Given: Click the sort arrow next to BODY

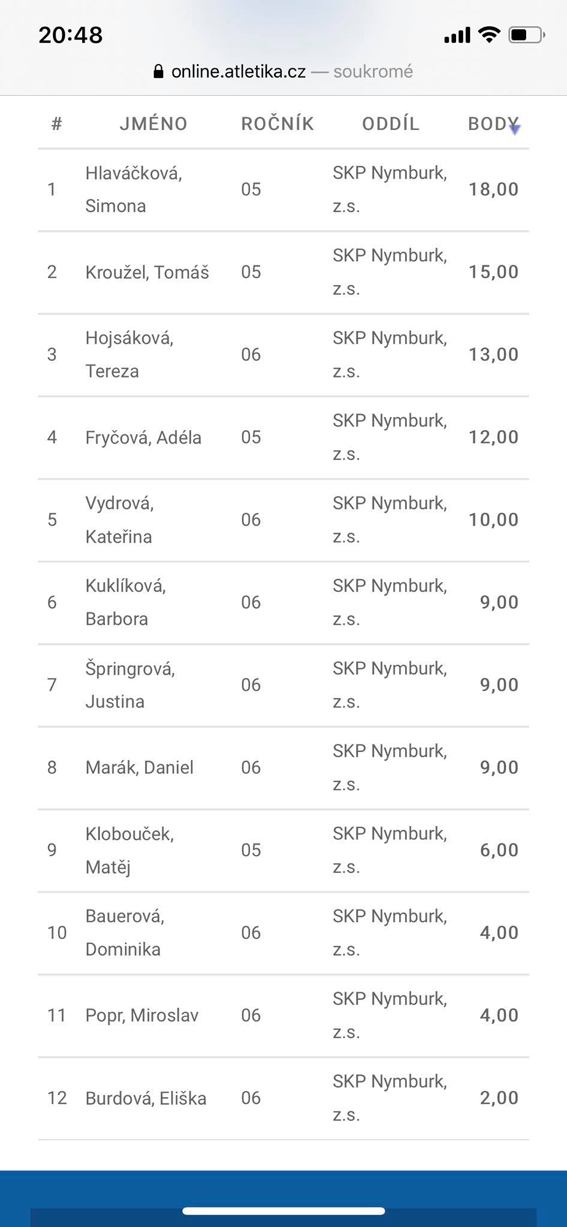Looking at the screenshot, I should pyautogui.click(x=514, y=126).
